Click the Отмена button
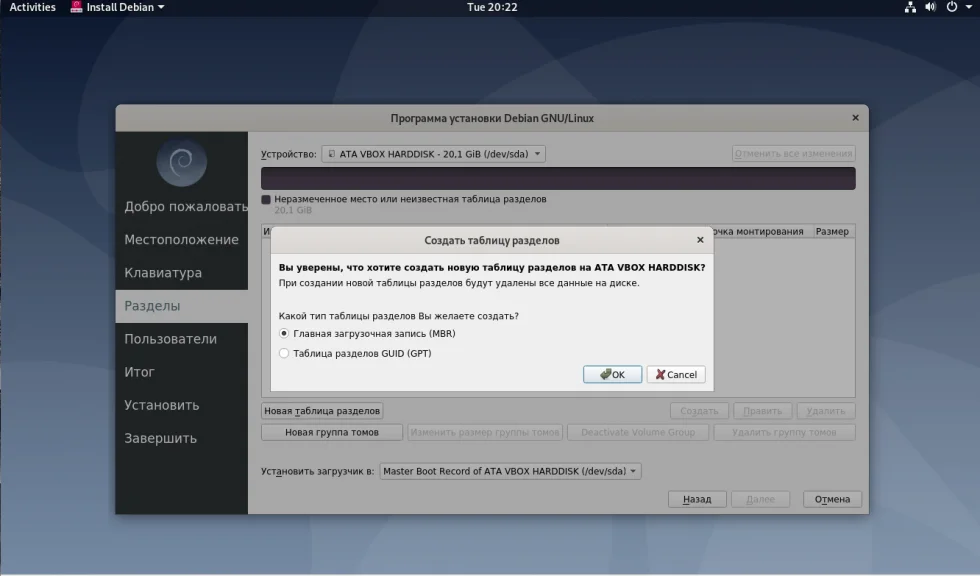980x576 pixels. (832, 499)
